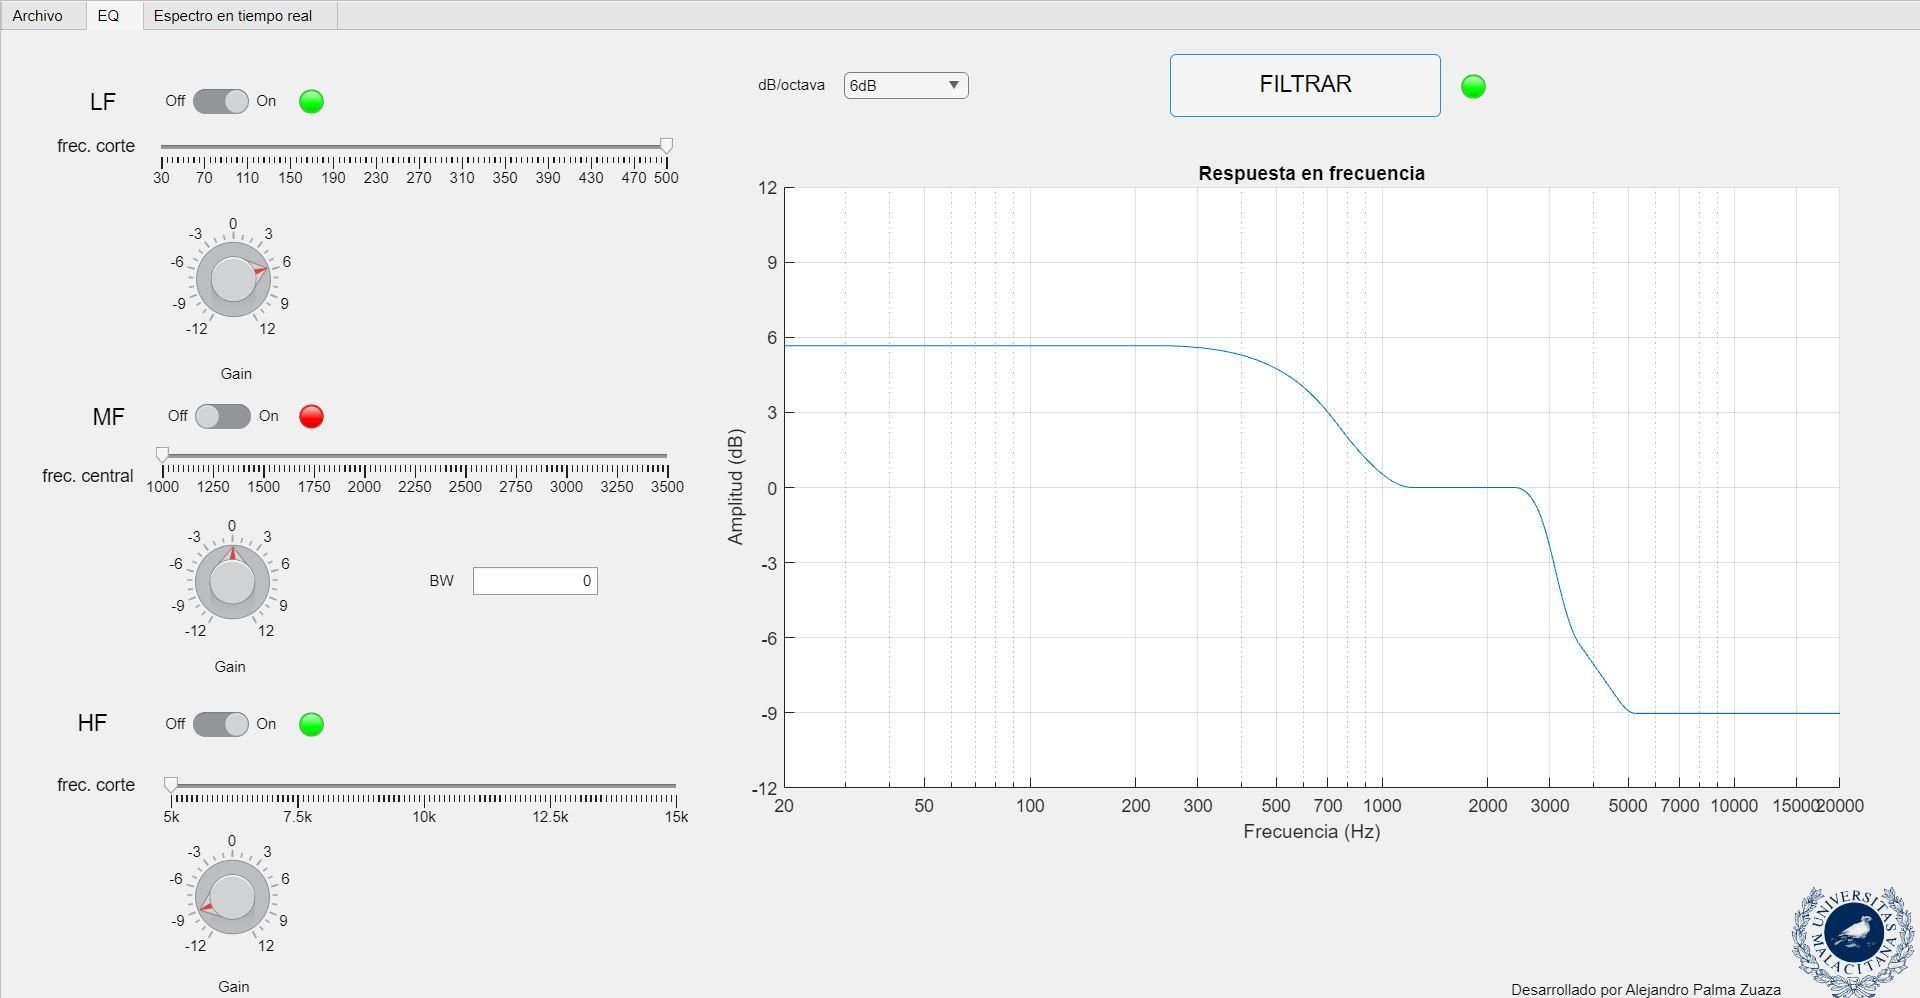
Task: Select the EQ tab
Action: (110, 15)
